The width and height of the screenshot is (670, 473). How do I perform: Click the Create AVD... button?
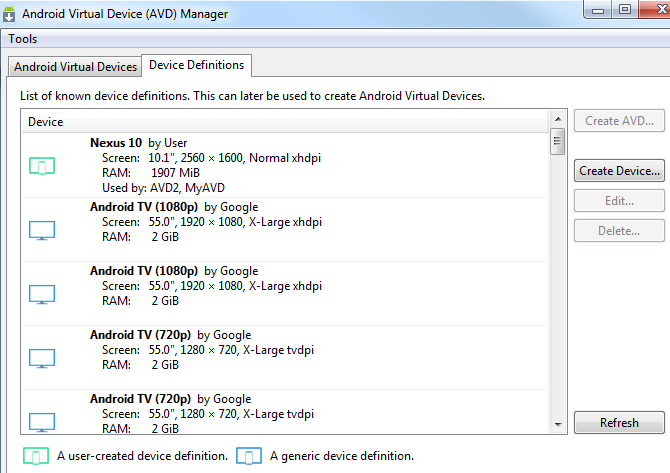point(619,121)
